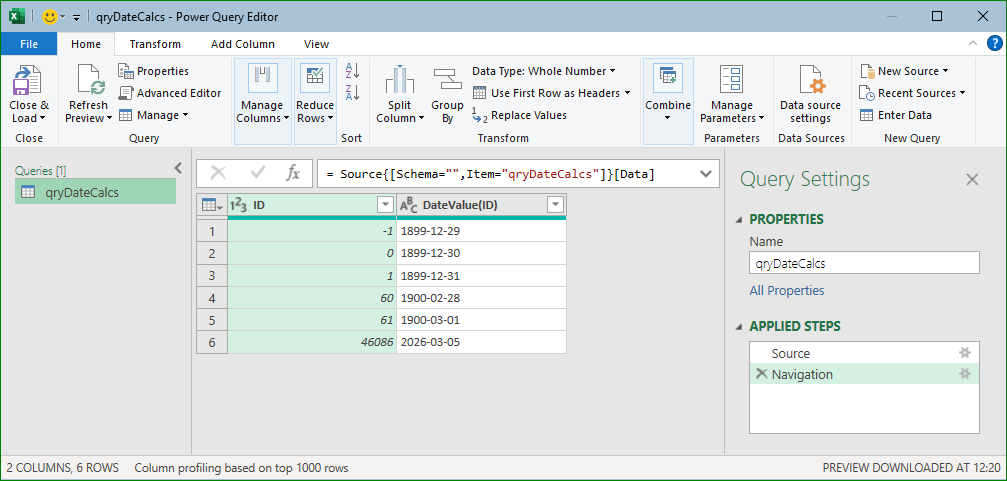
Task: Collapse the APPLIED STEPS section
Action: coord(739,326)
